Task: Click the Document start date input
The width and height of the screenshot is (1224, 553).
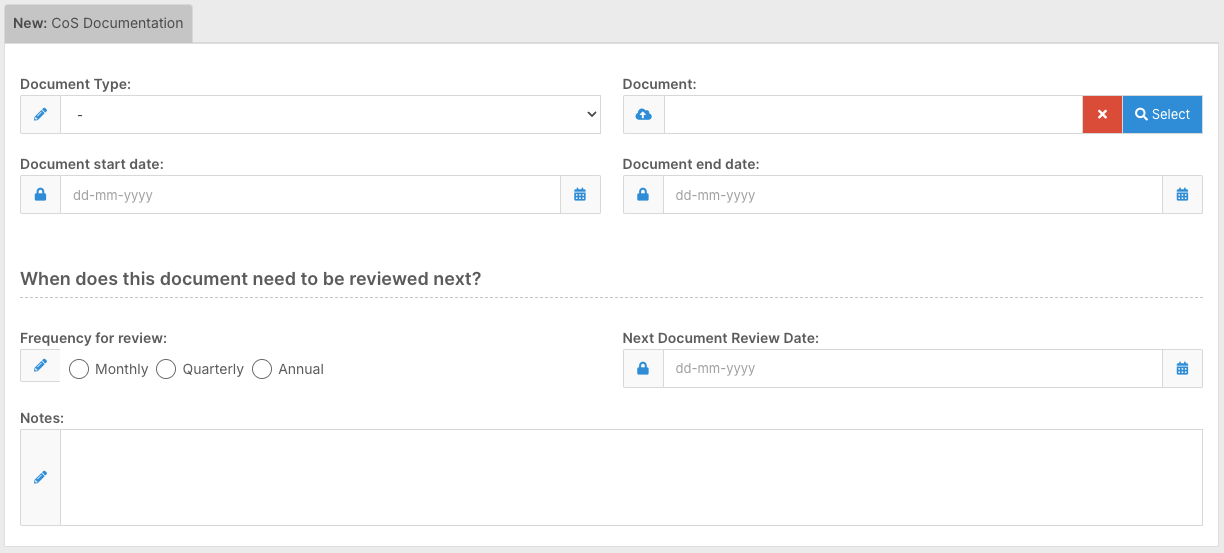Action: [310, 195]
